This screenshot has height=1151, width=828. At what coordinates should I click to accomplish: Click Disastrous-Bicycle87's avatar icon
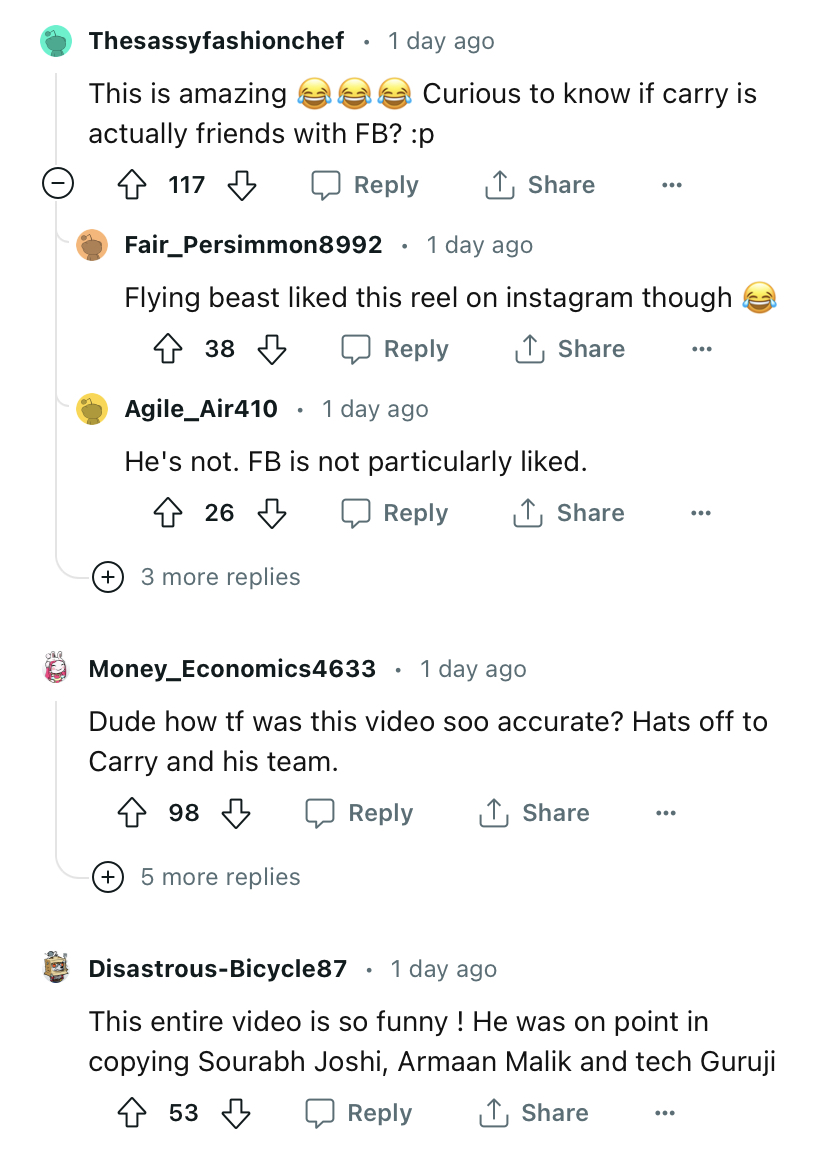pos(57,969)
